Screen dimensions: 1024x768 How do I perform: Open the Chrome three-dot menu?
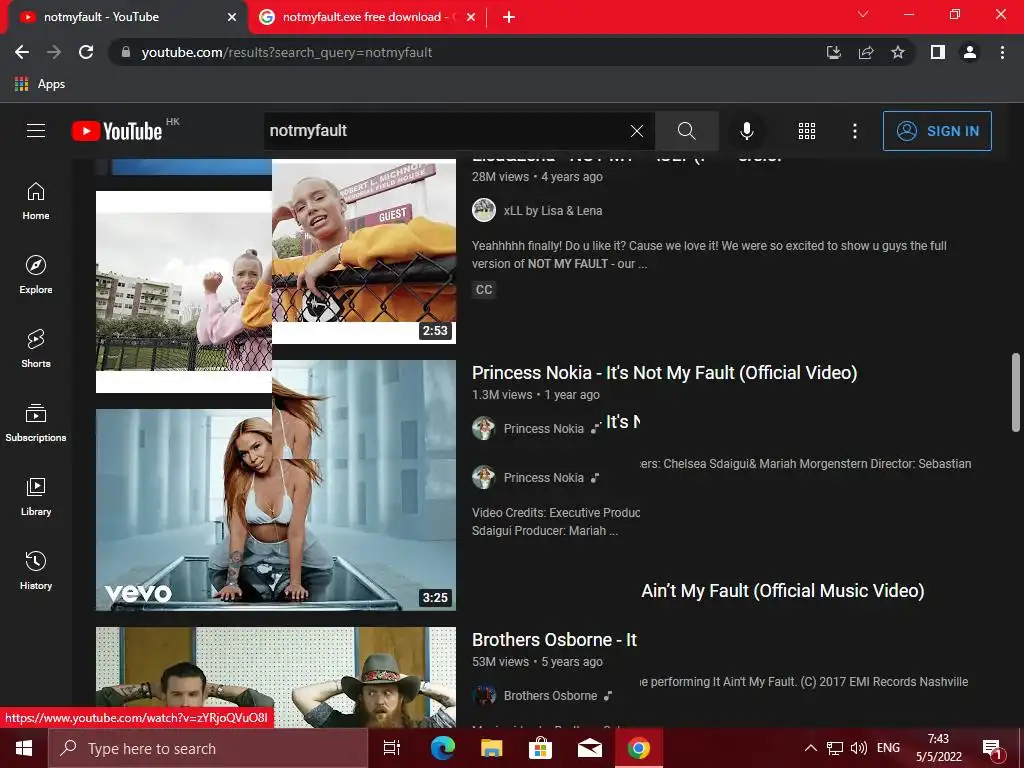(1002, 52)
